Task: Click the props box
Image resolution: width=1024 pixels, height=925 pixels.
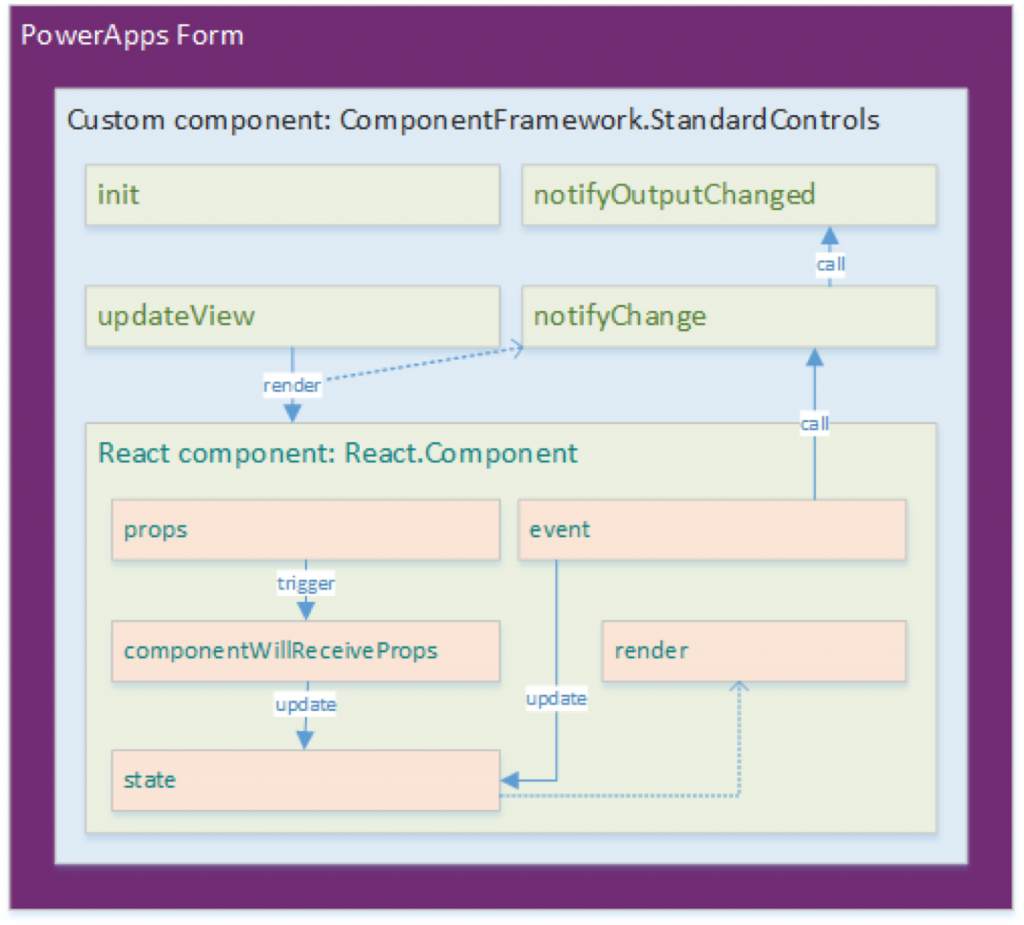Action: (x=306, y=530)
